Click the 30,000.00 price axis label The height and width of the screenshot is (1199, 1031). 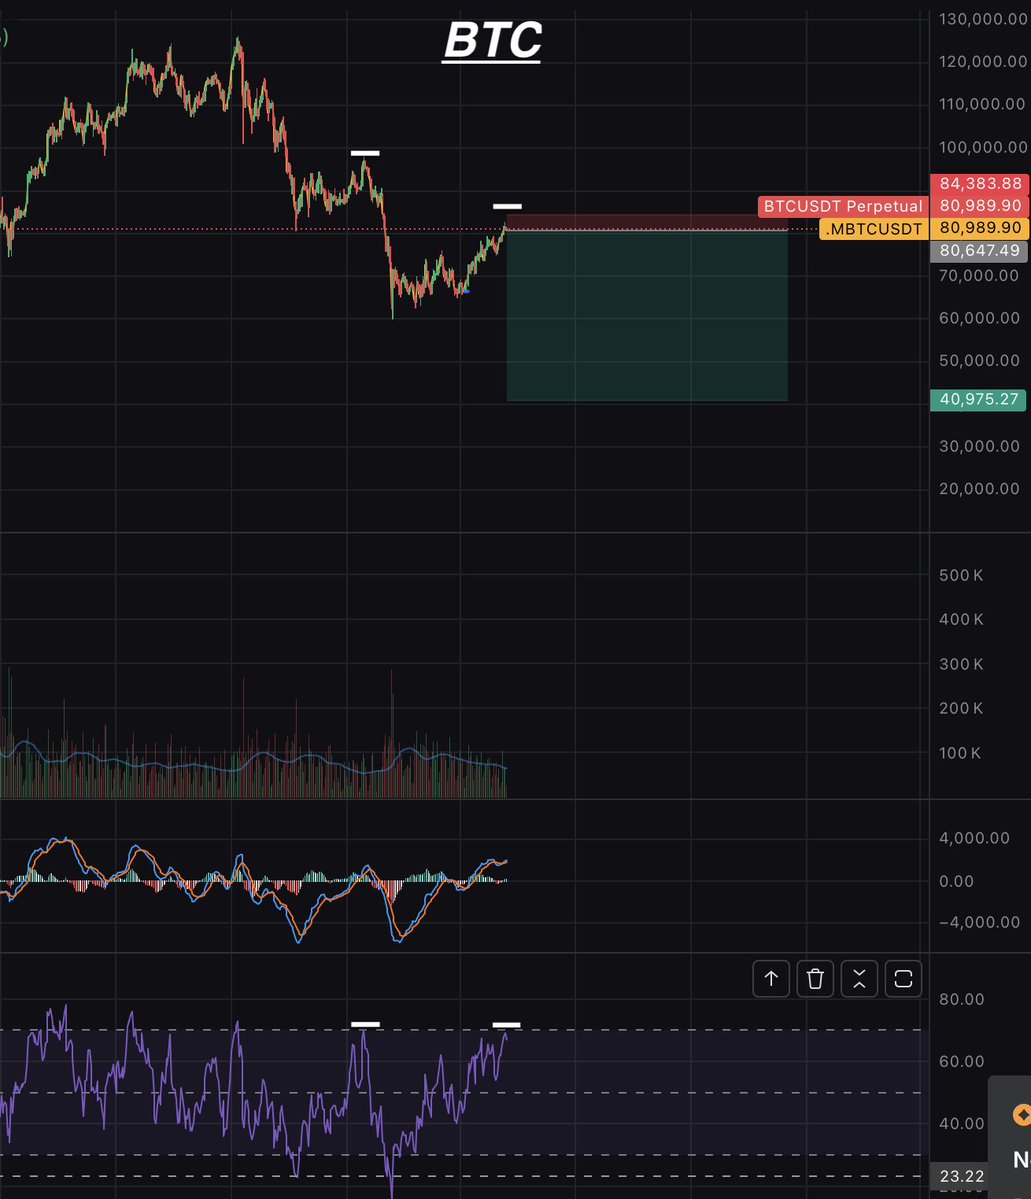pyautogui.click(x=979, y=446)
